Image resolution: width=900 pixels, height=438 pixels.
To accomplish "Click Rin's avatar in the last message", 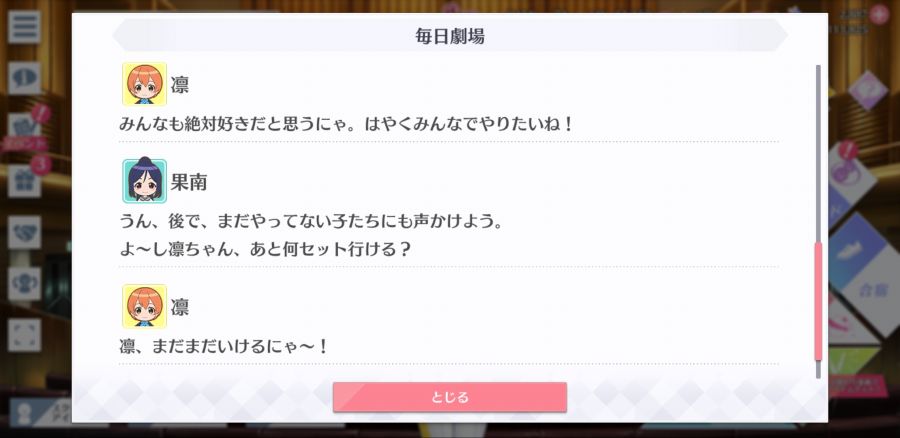I will click(145, 307).
